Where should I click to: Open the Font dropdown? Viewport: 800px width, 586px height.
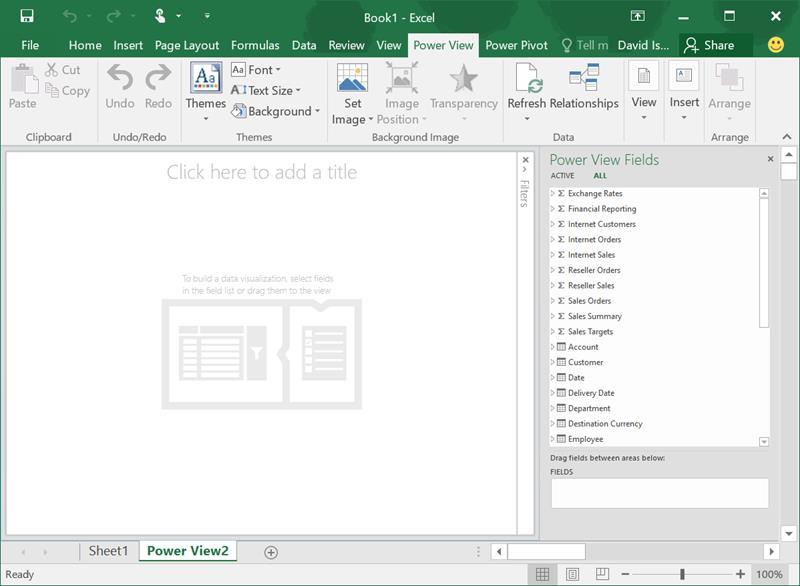tap(256, 69)
